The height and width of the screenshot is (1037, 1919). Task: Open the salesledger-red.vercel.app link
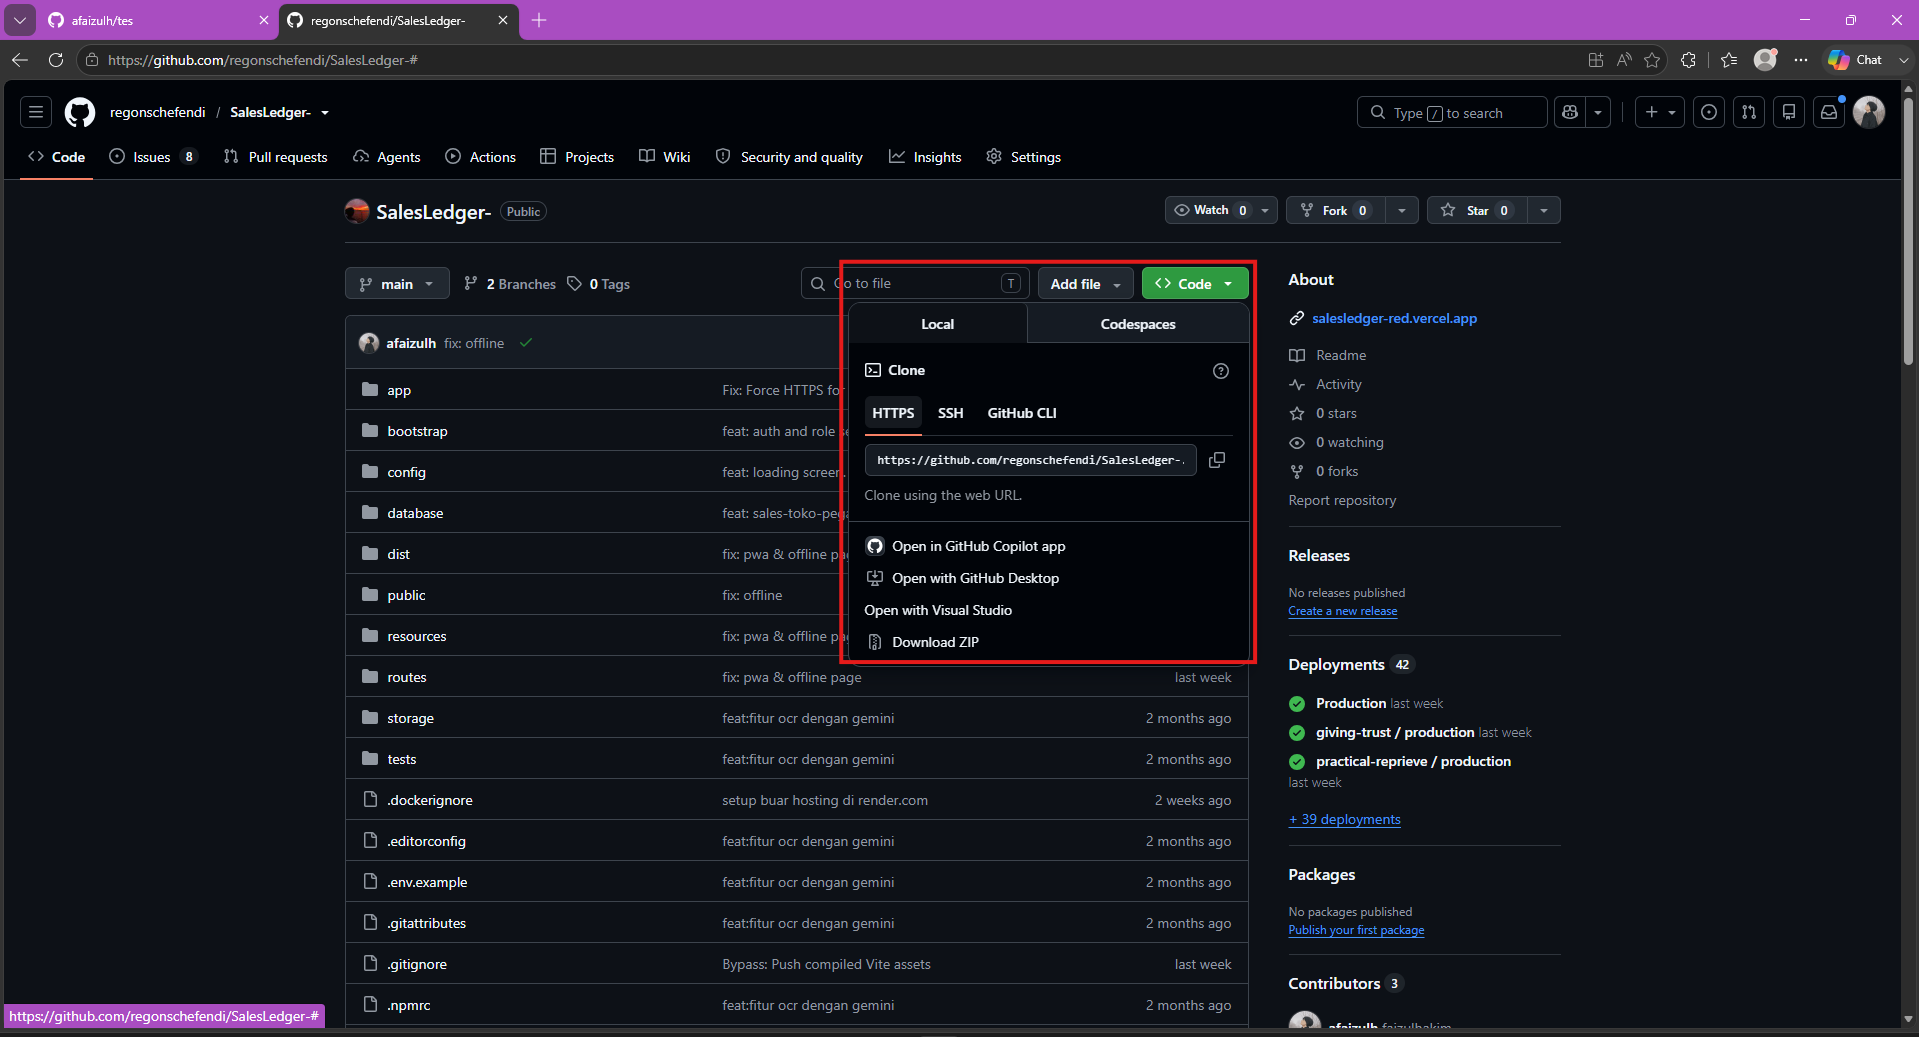click(1394, 318)
